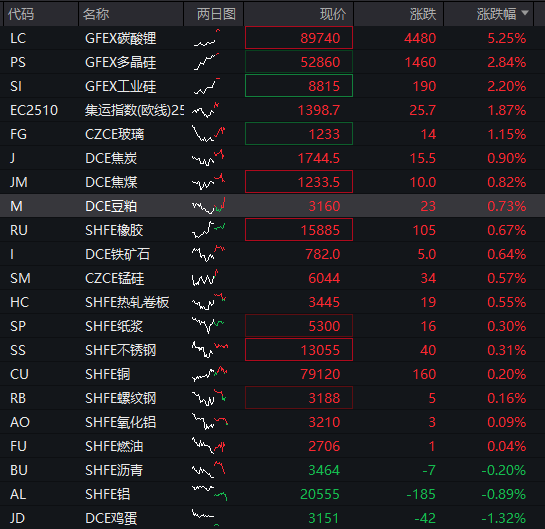Click the 5.25% change for LC
The width and height of the screenshot is (545, 529).
[506, 38]
